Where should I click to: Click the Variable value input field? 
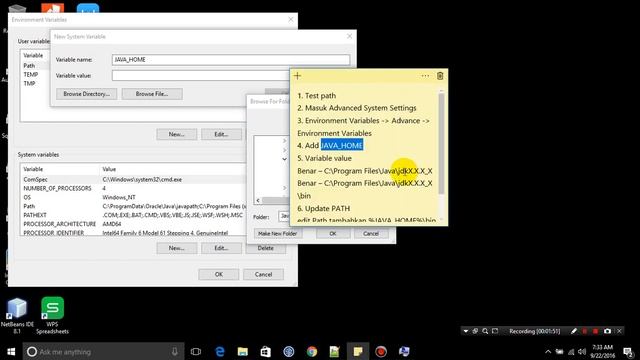pos(200,76)
